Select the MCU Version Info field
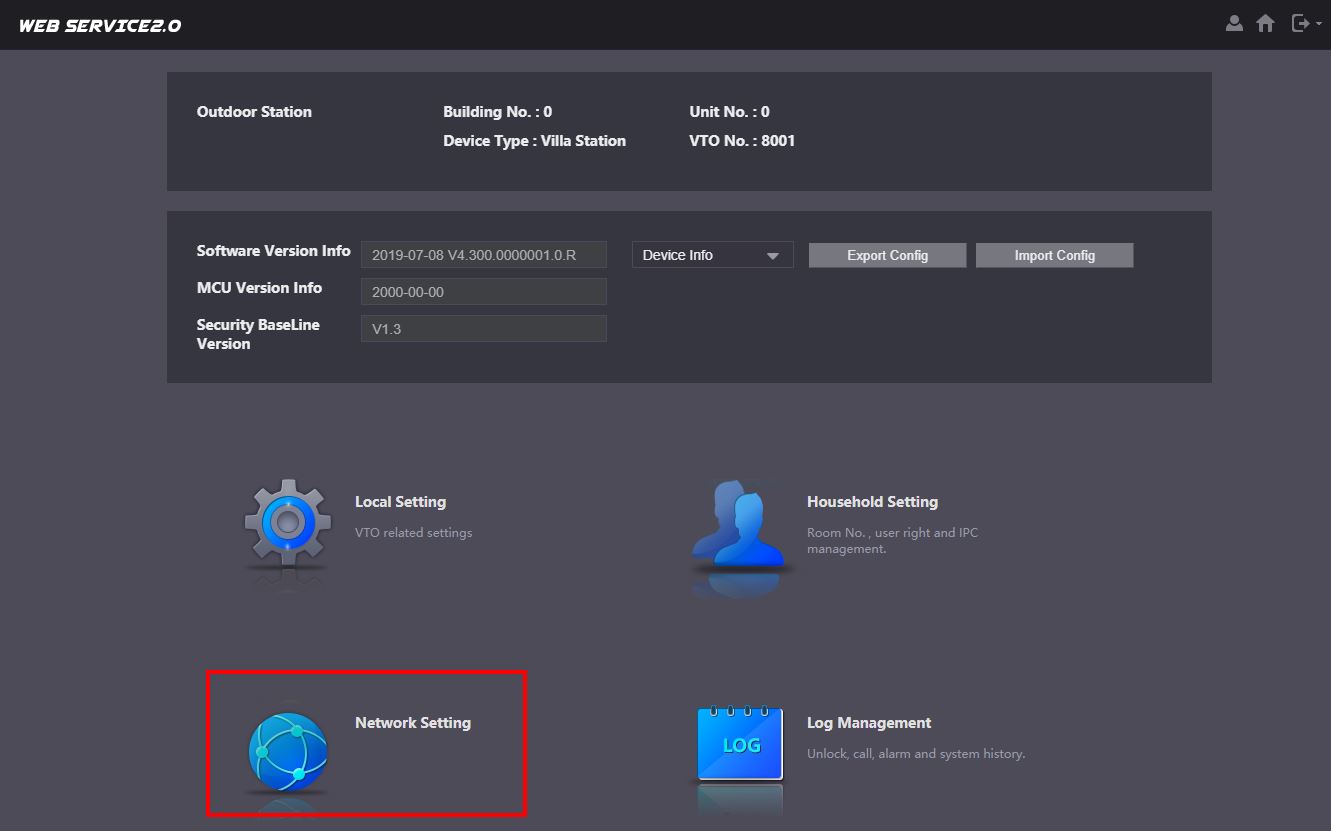 tap(483, 292)
